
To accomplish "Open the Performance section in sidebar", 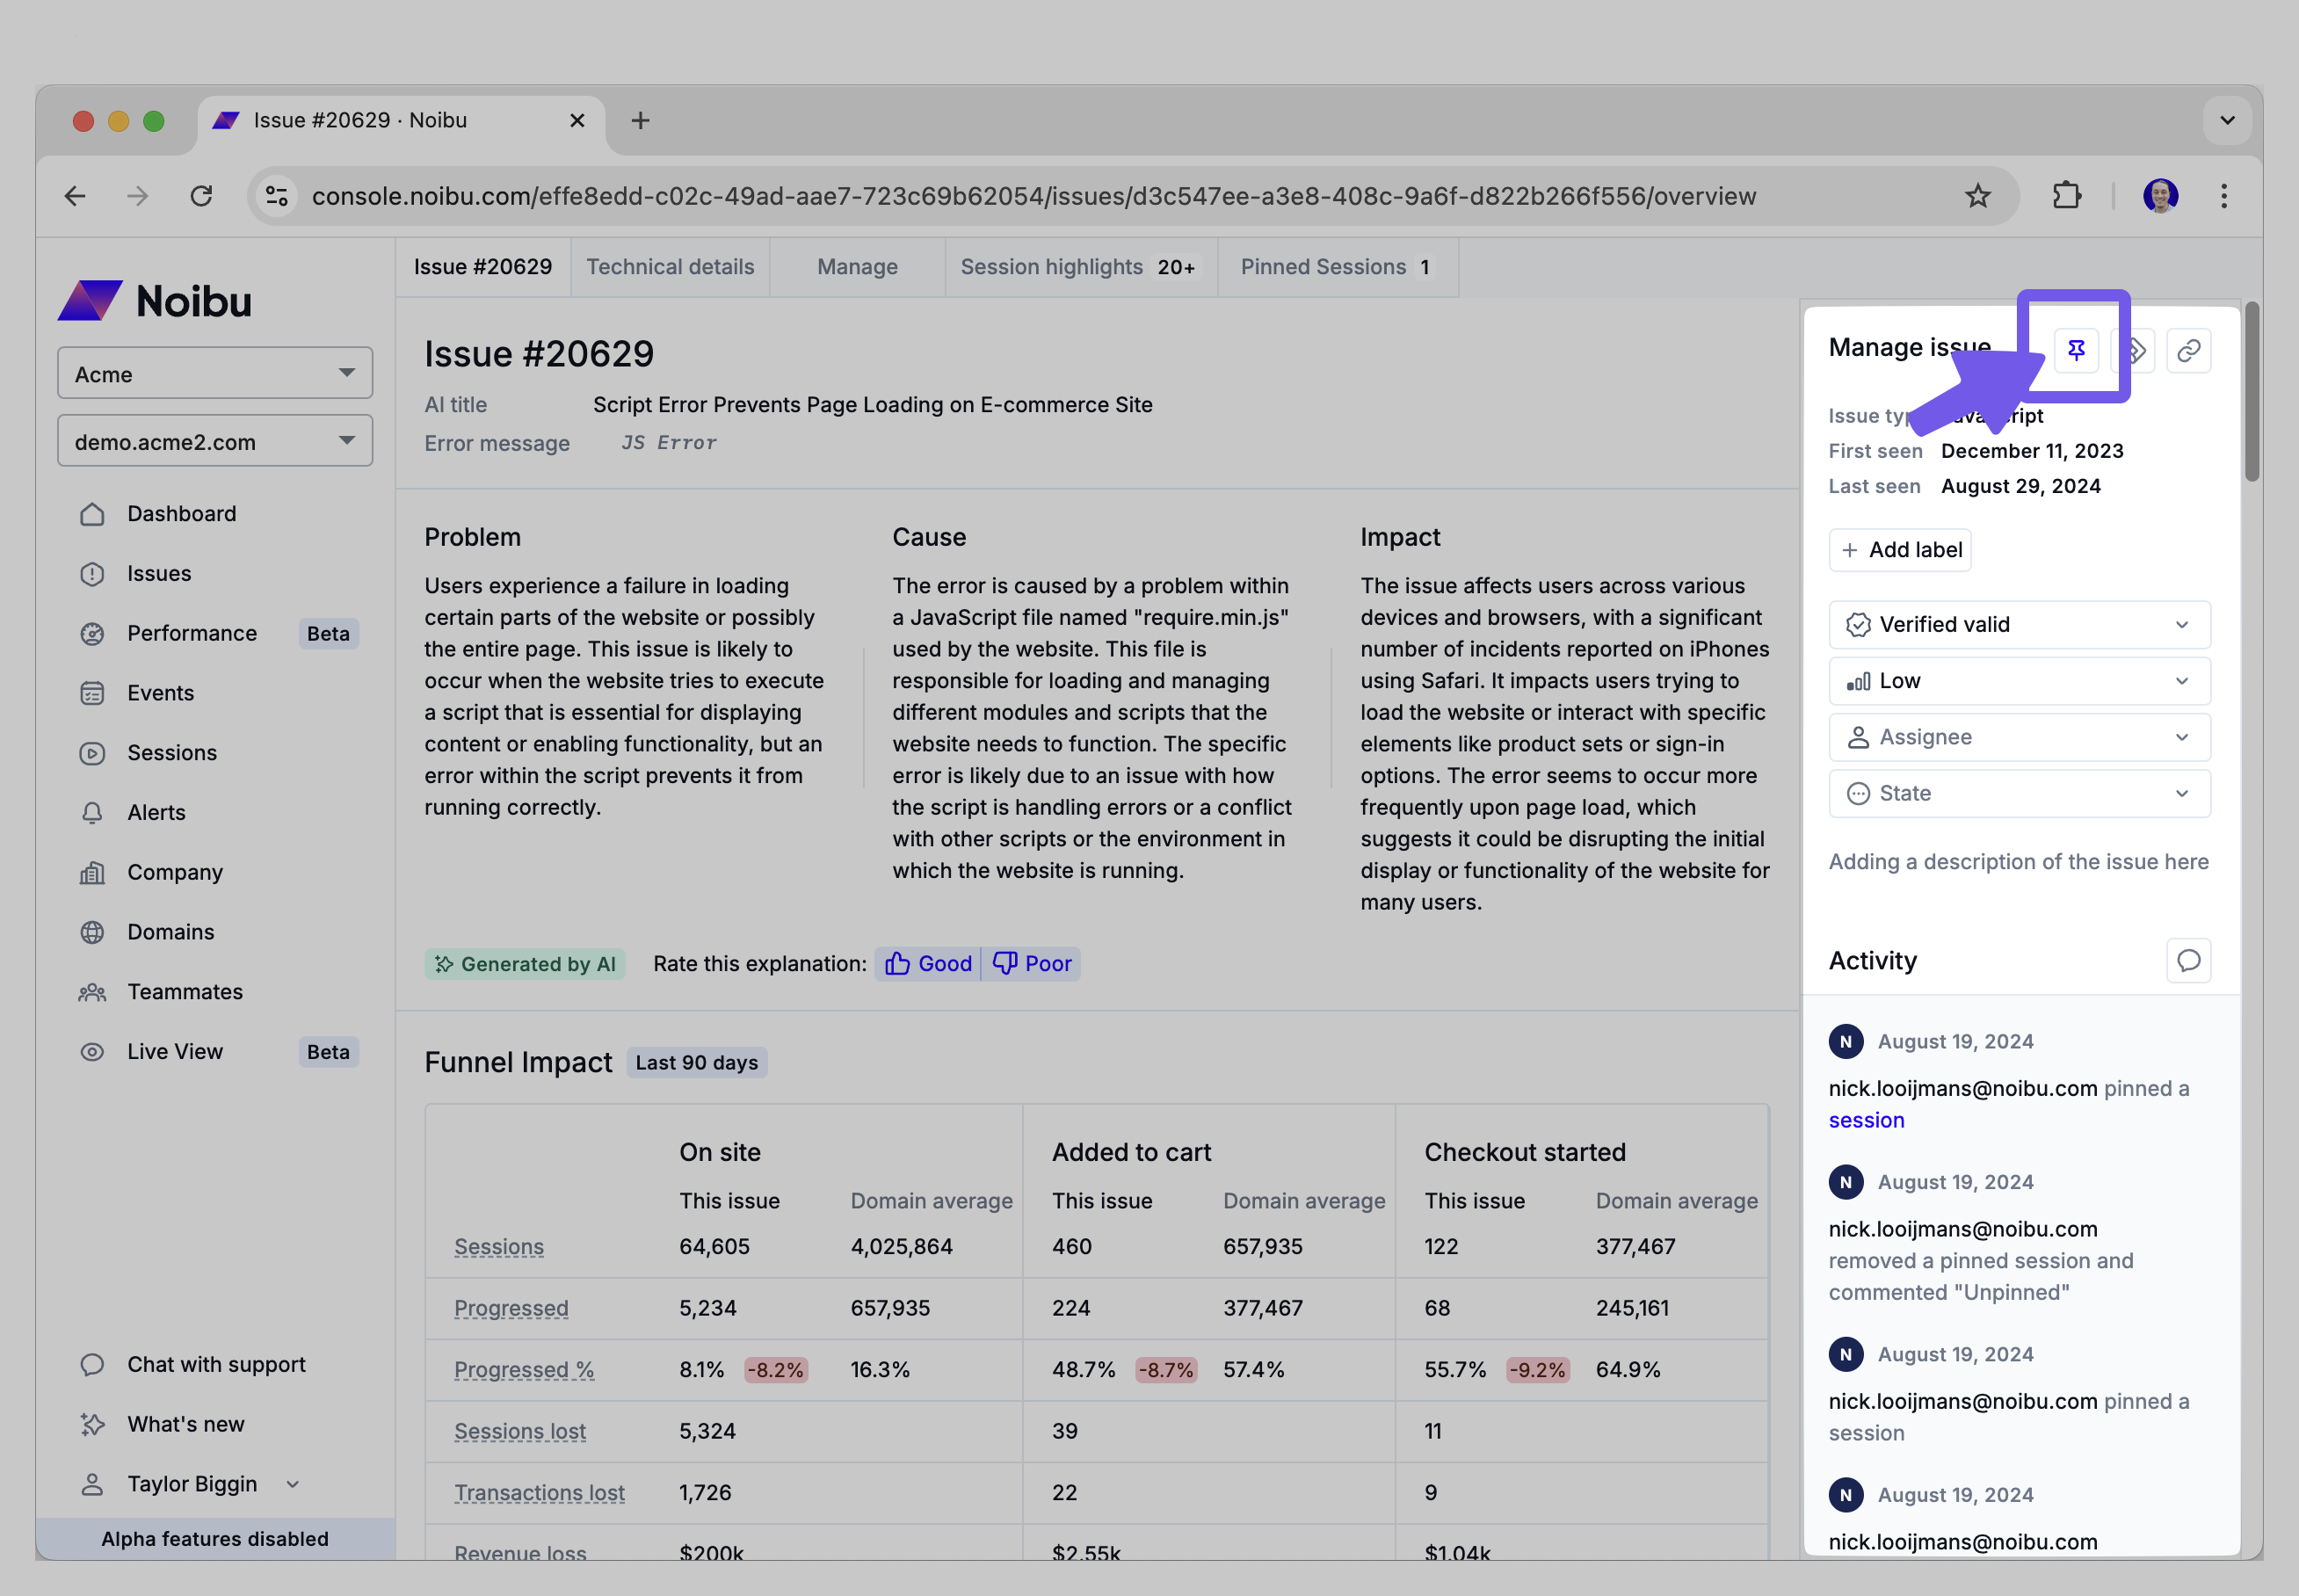I will [191, 633].
